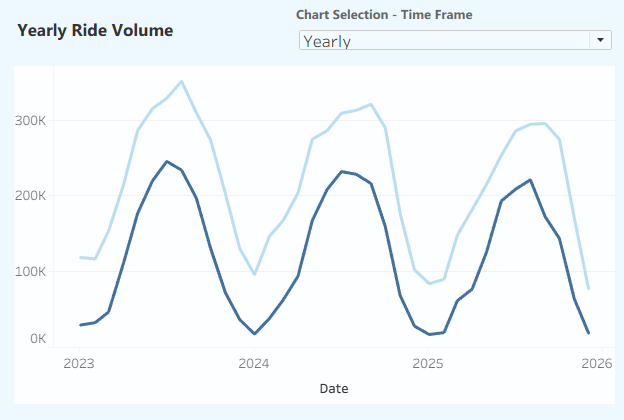Click the light blue line's 2024 peak
The image size is (624, 420).
(371, 104)
